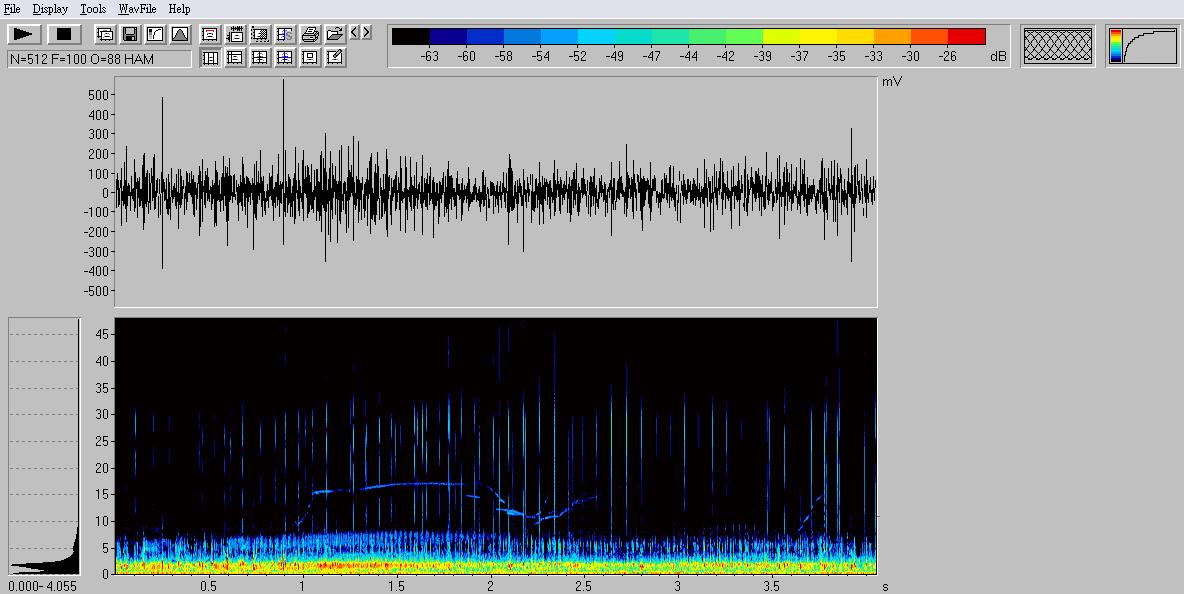
Task: Open the Display menu
Action: pyautogui.click(x=50, y=9)
